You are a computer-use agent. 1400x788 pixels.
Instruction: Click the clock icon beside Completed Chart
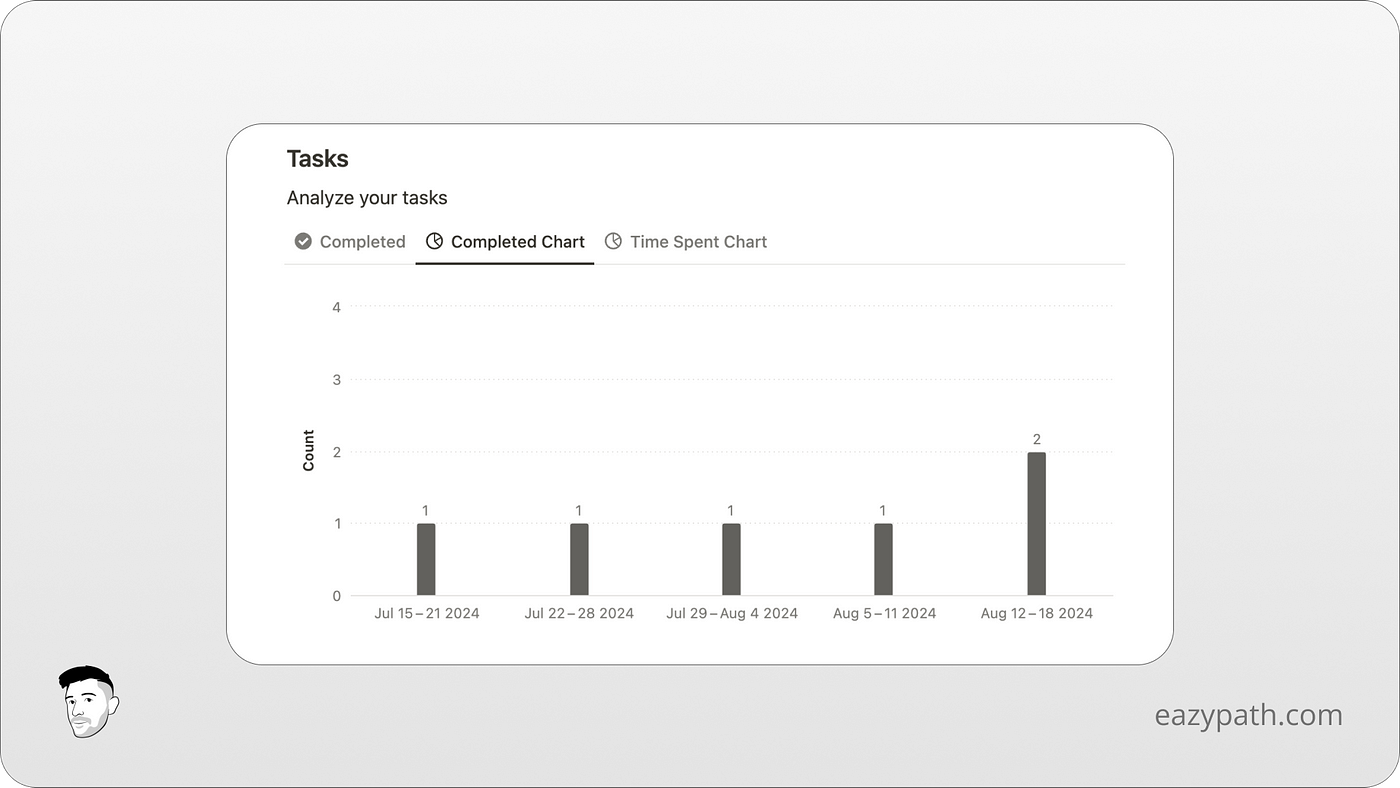434,241
